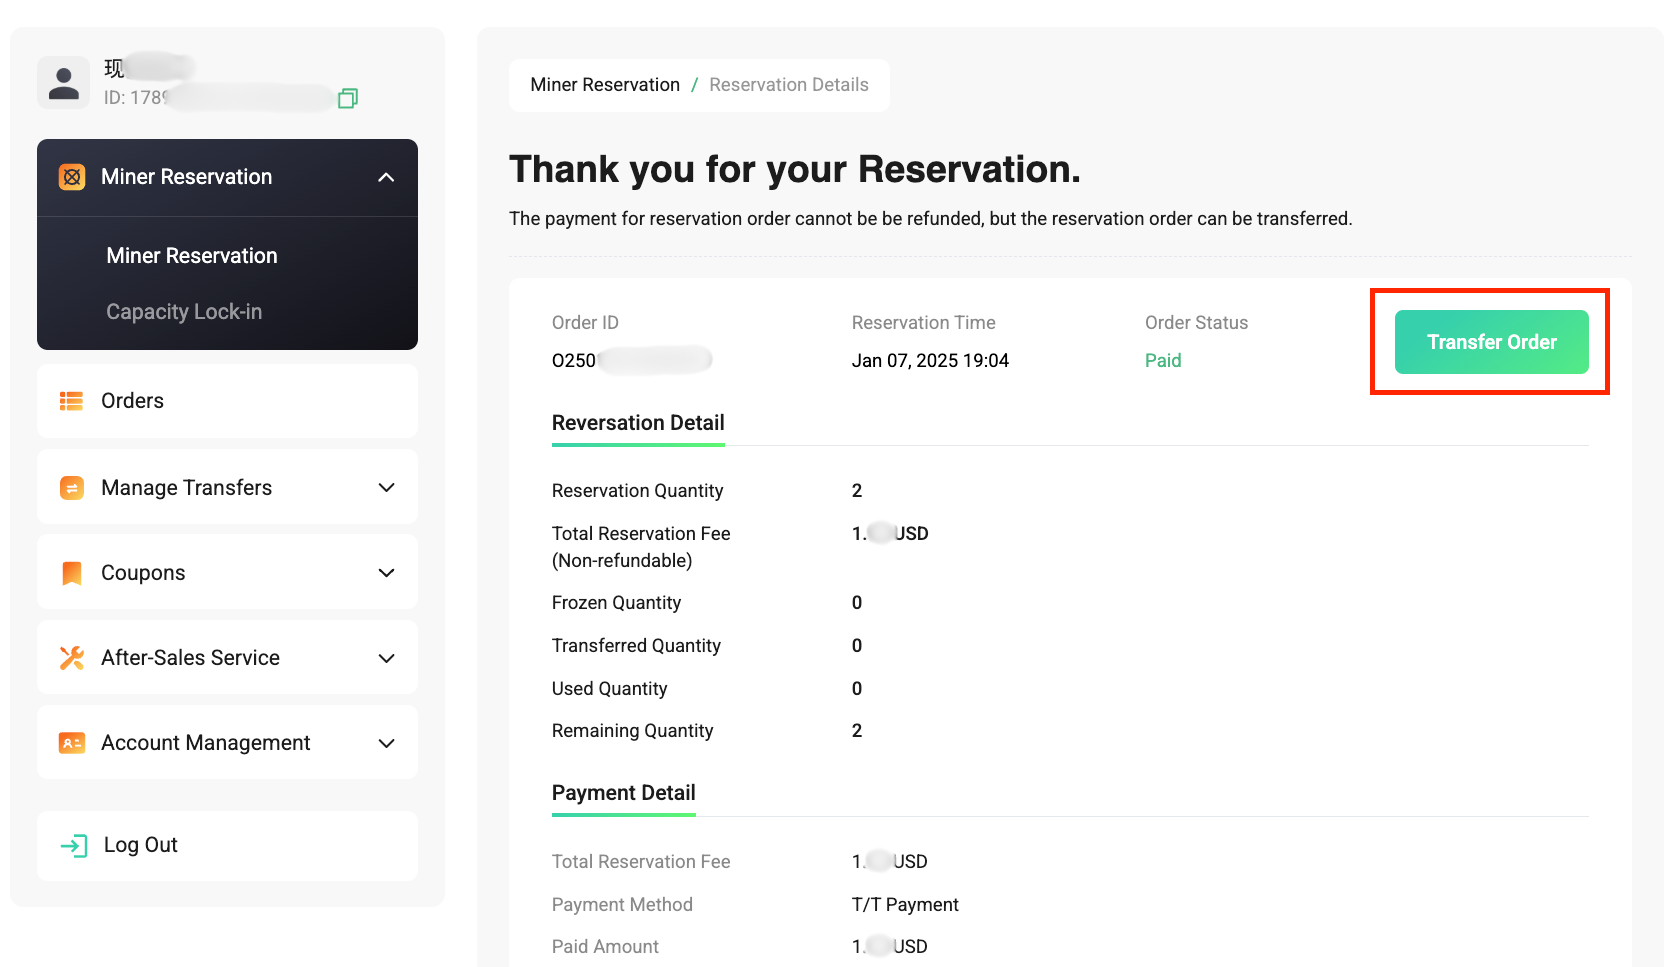Click the After-Sales Service wrench icon

pos(72,658)
